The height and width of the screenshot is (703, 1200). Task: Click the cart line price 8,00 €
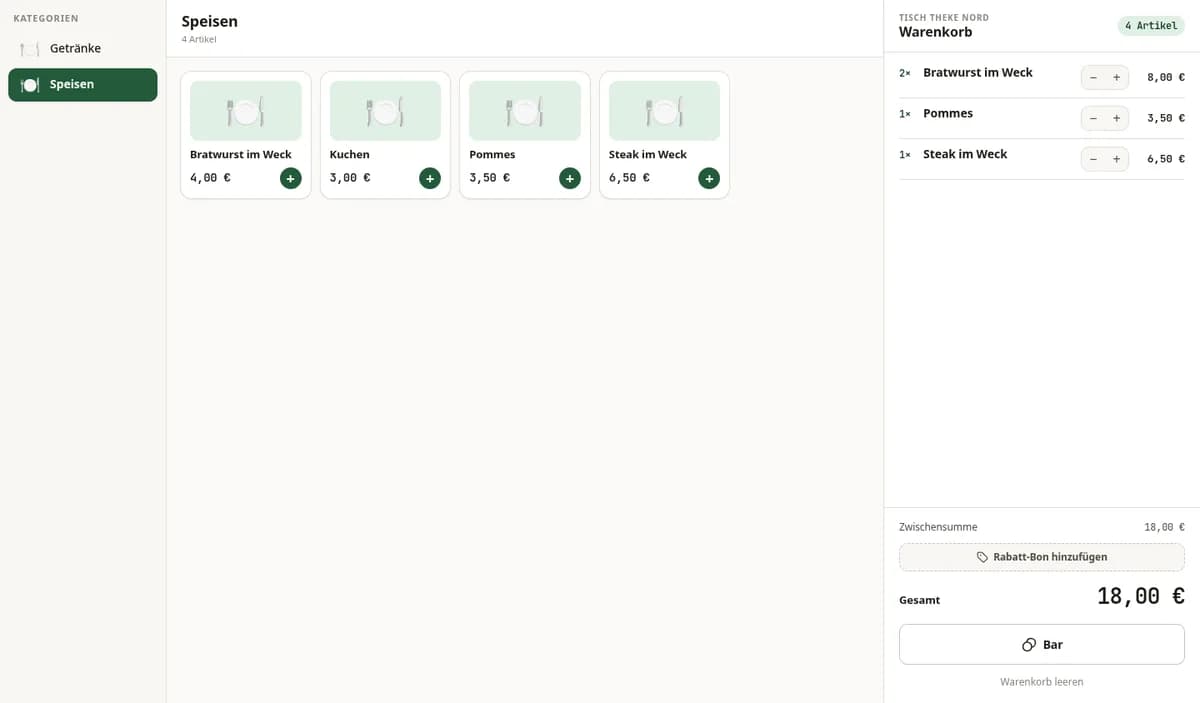point(1166,77)
